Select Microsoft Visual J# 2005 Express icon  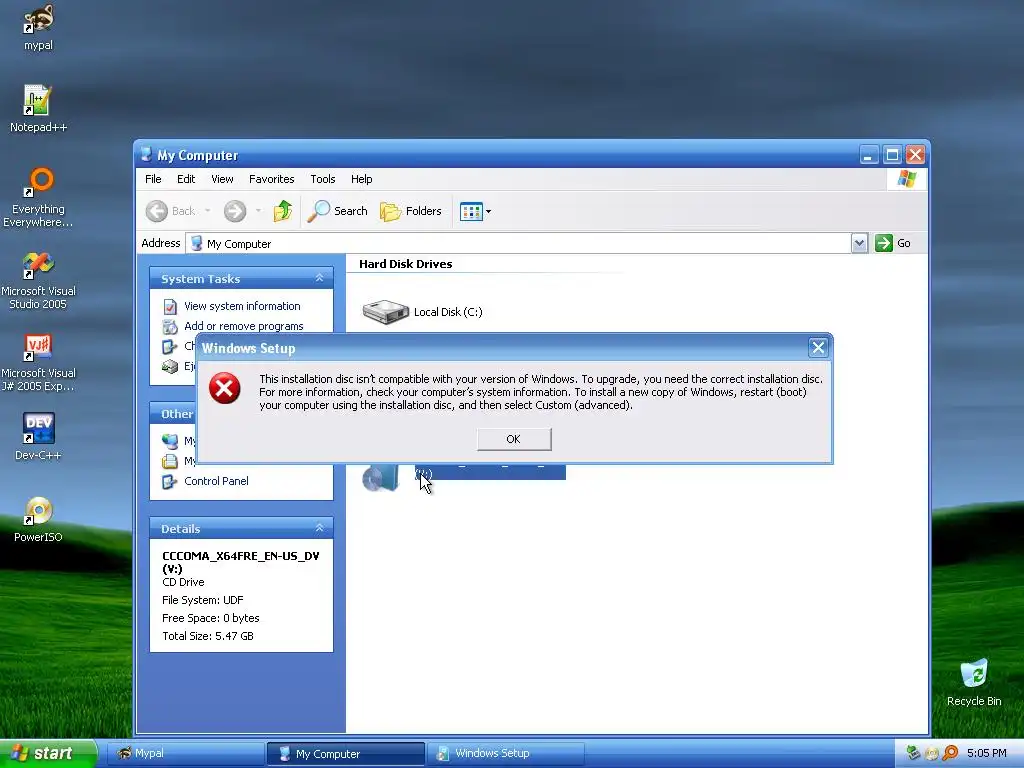click(38, 362)
